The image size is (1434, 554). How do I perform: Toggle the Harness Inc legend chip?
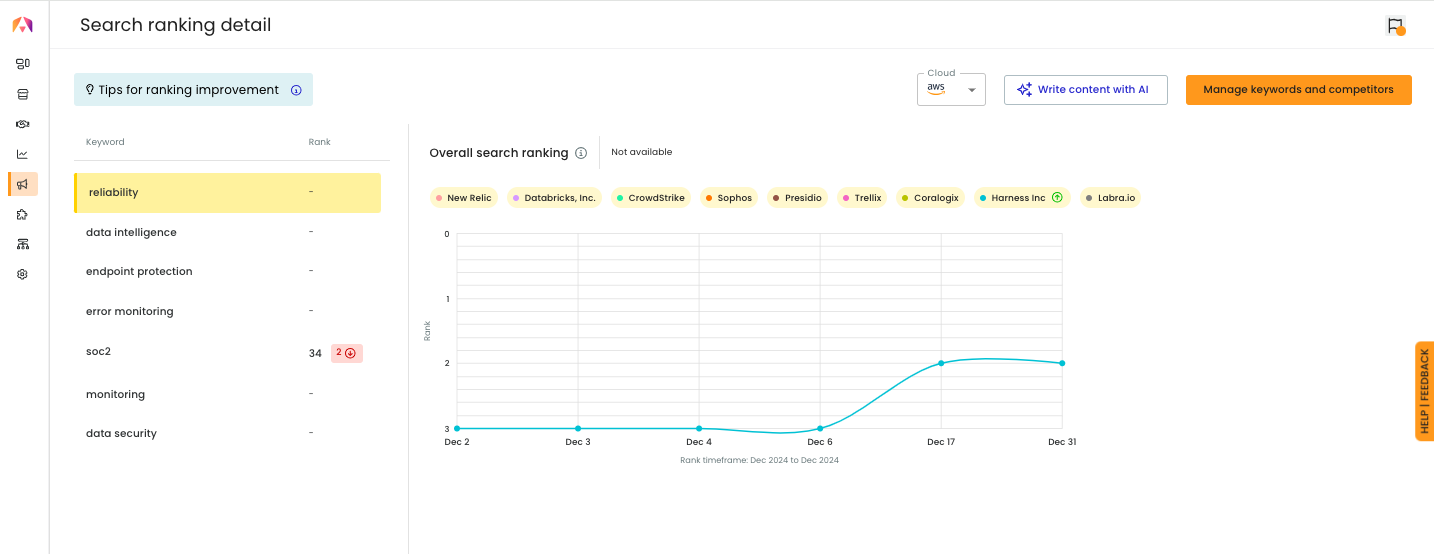tap(1022, 198)
